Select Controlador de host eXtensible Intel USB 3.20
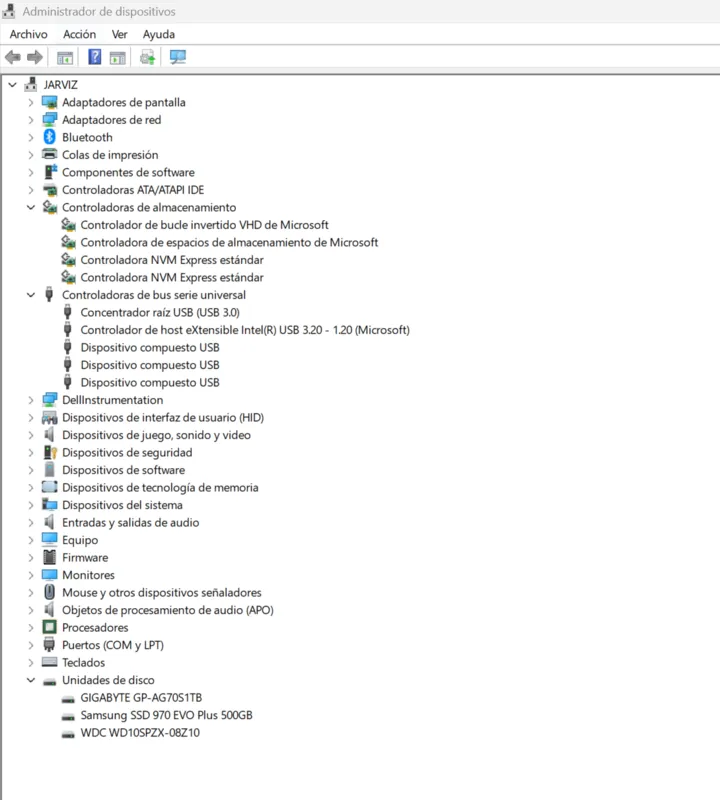This screenshot has height=800, width=720. point(245,330)
